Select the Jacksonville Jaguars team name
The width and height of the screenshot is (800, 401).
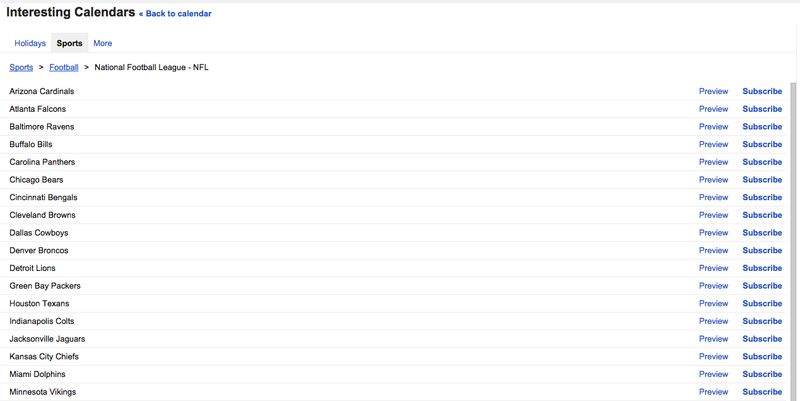click(x=47, y=339)
